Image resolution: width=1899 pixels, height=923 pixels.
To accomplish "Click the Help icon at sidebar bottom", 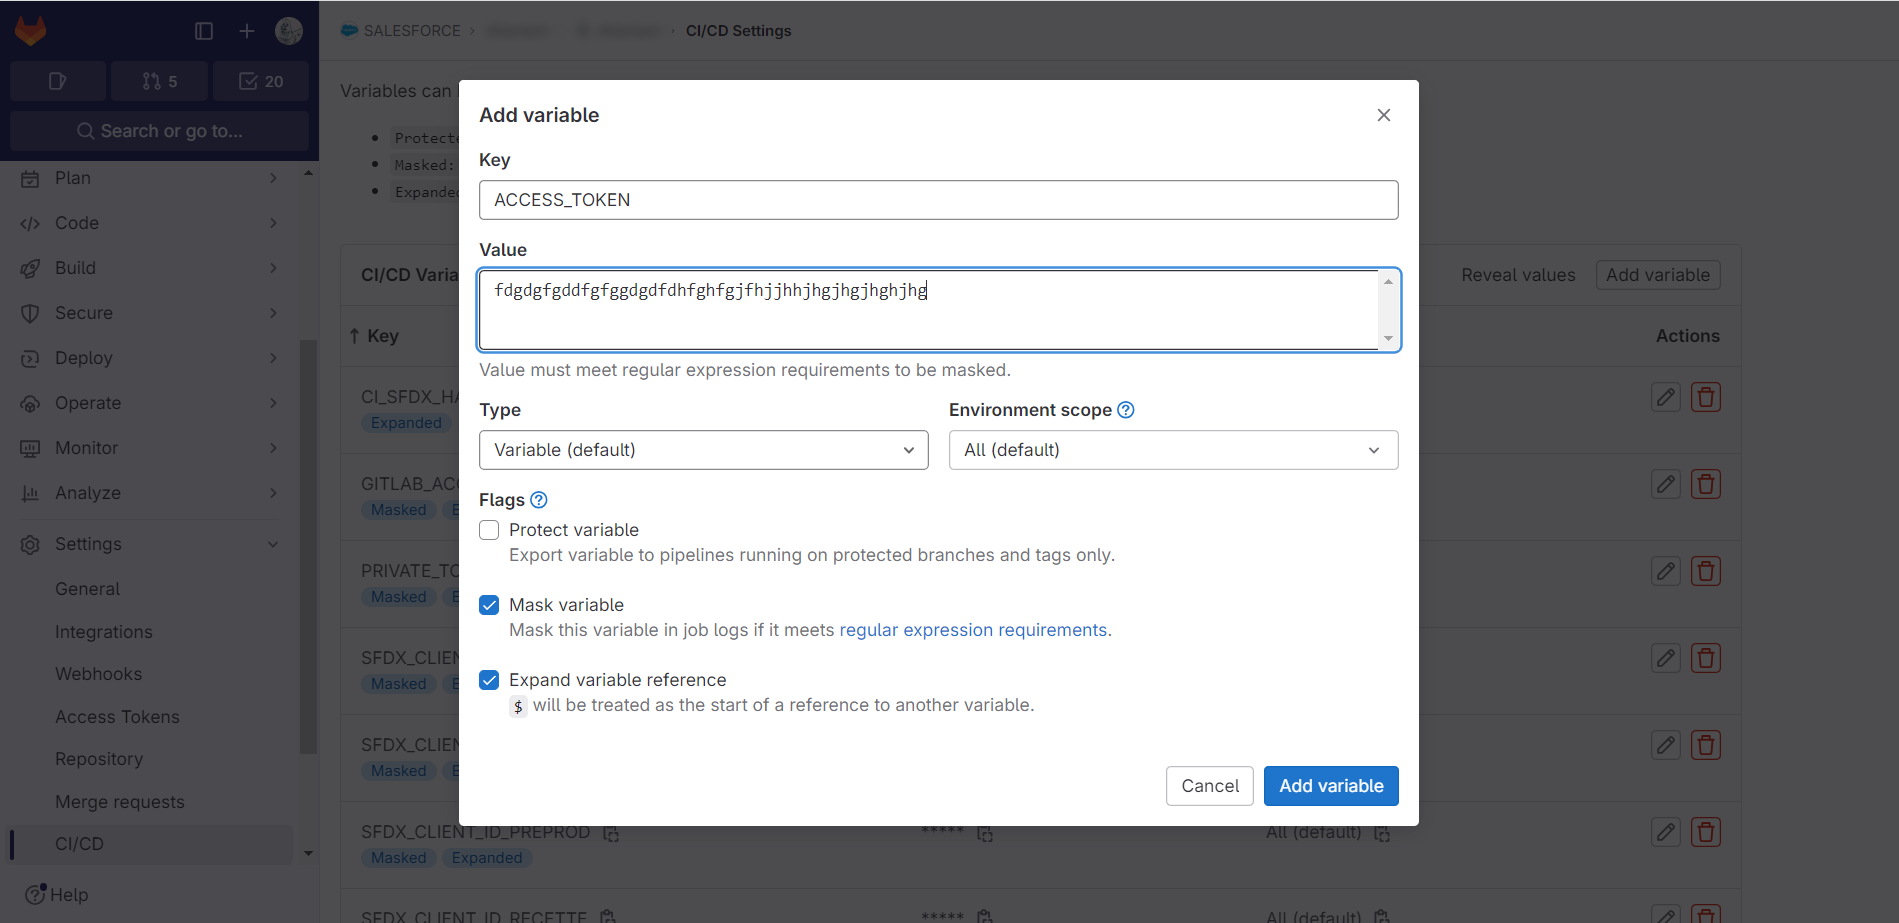I will (x=37, y=894).
